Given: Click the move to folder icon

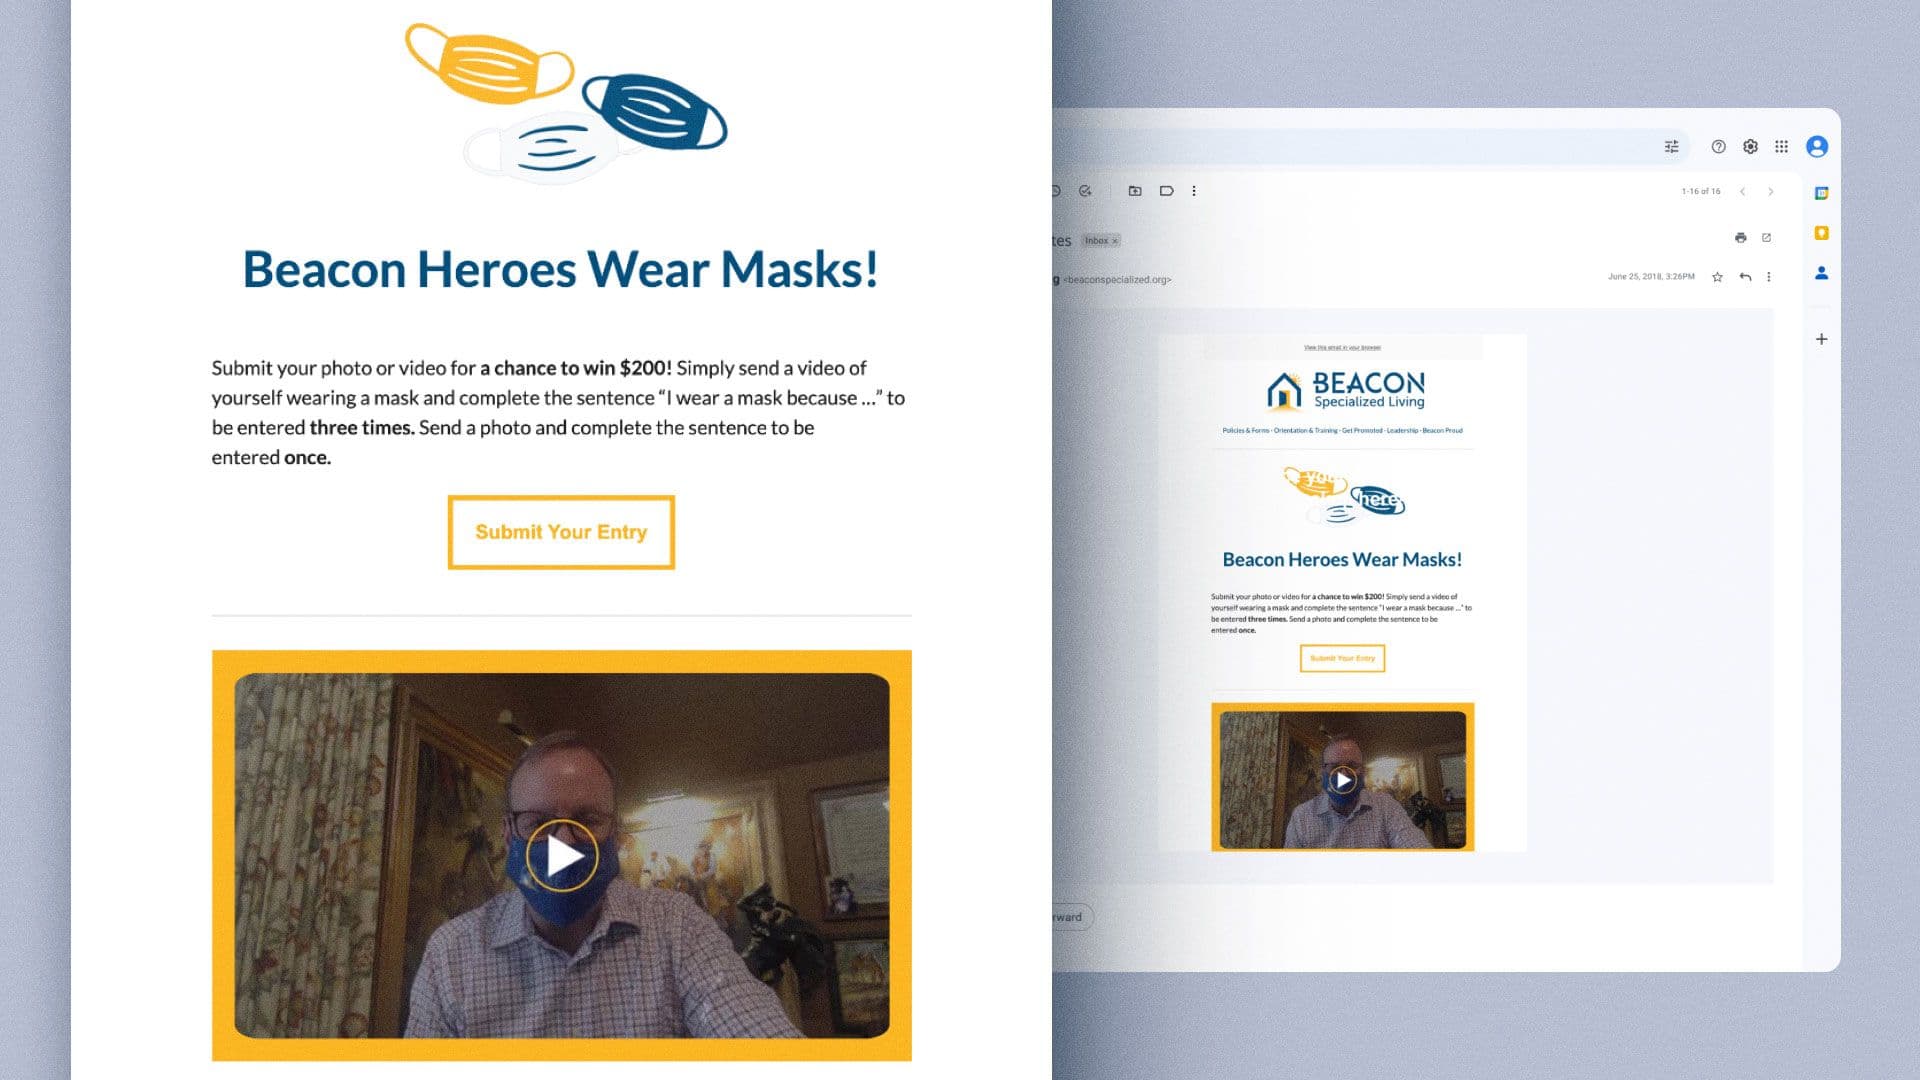Looking at the screenshot, I should point(1135,191).
